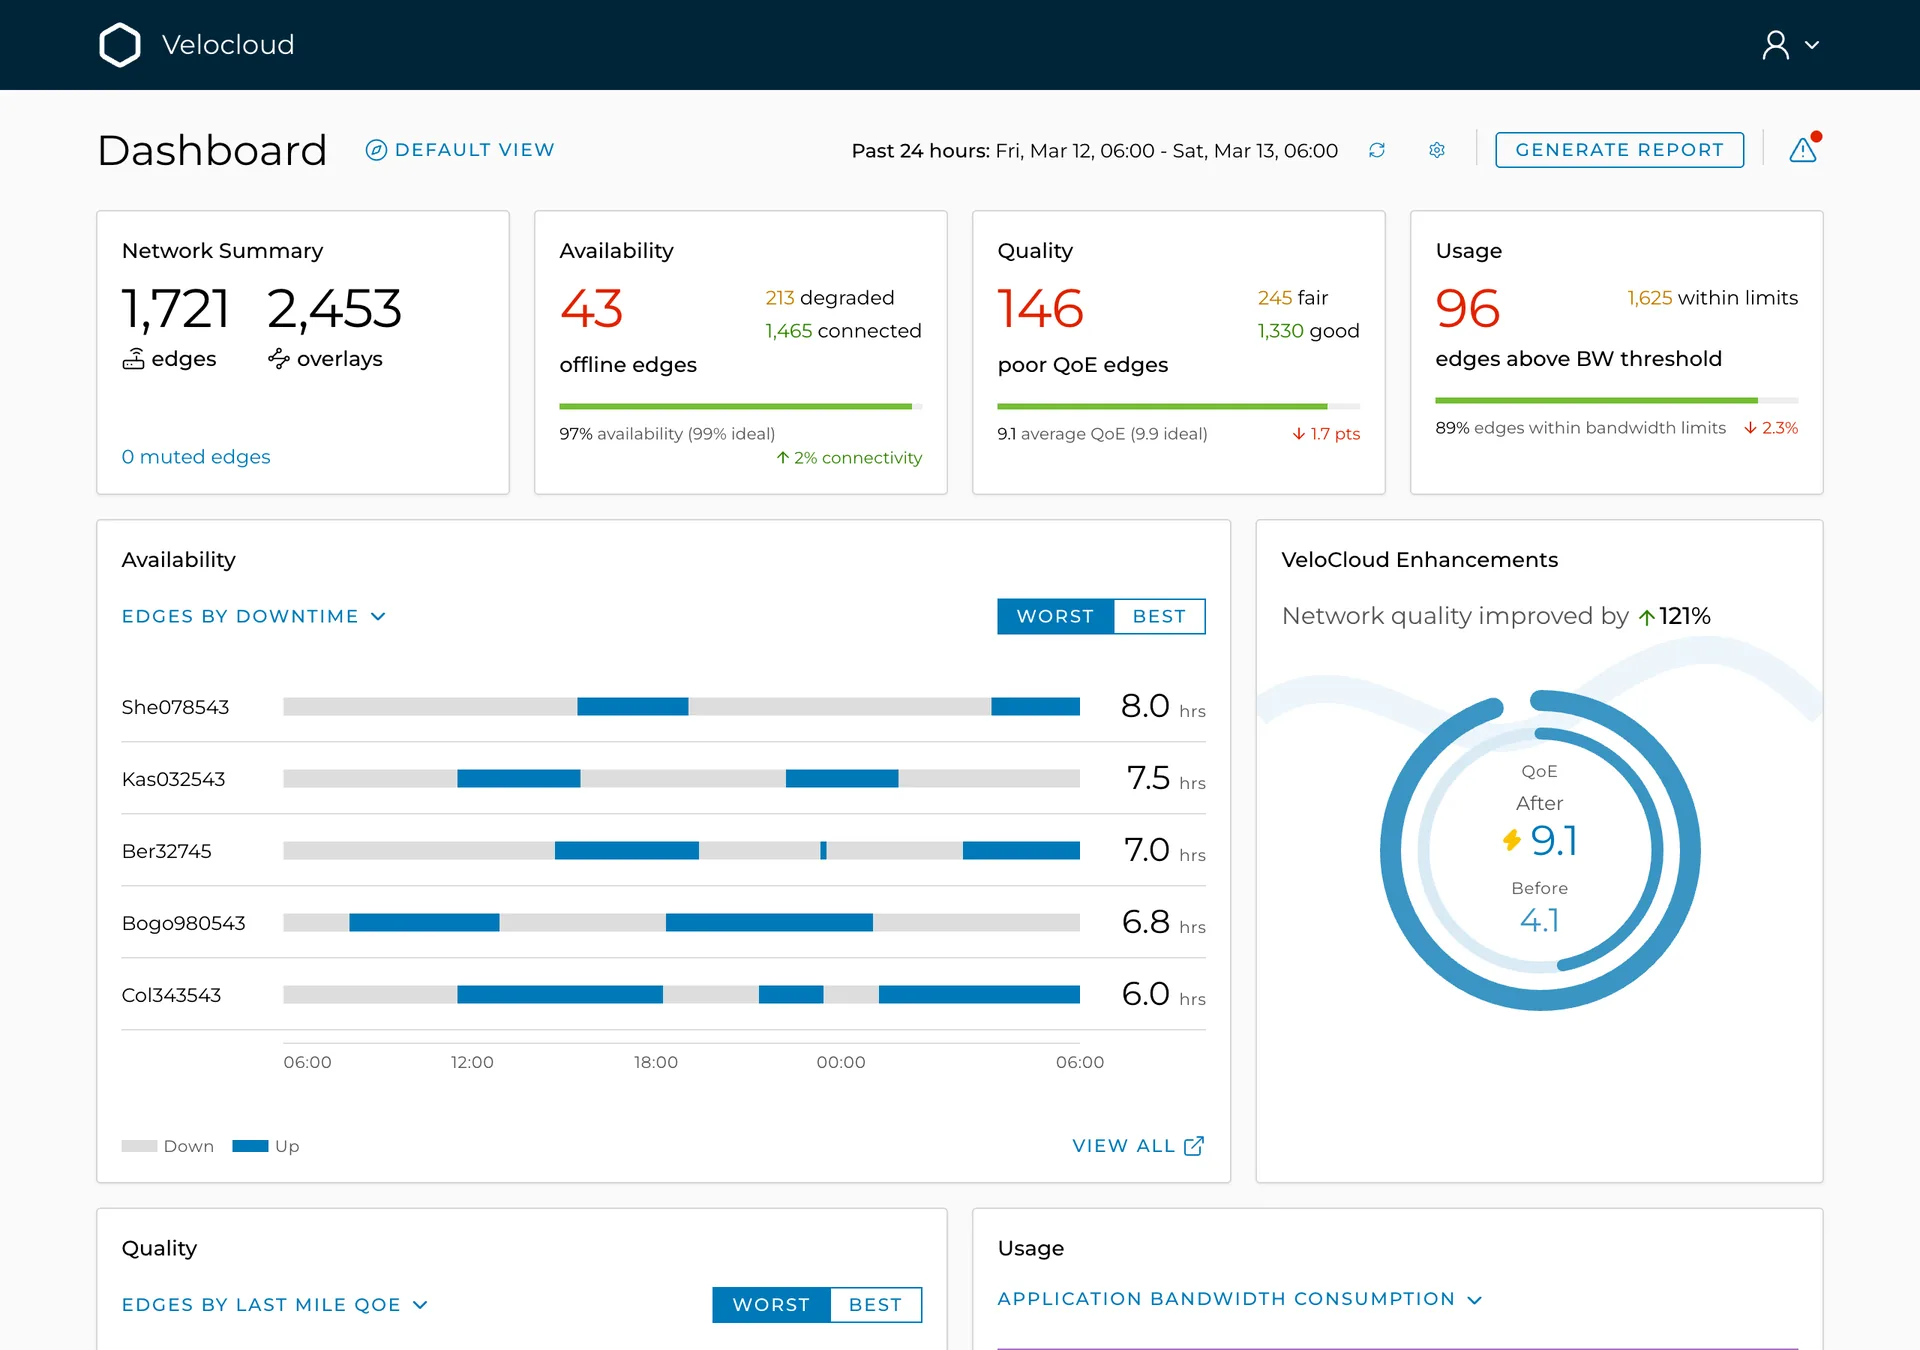The height and width of the screenshot is (1350, 1920).
Task: Open Application Bandwidth Consumption dropdown
Action: (1240, 1299)
